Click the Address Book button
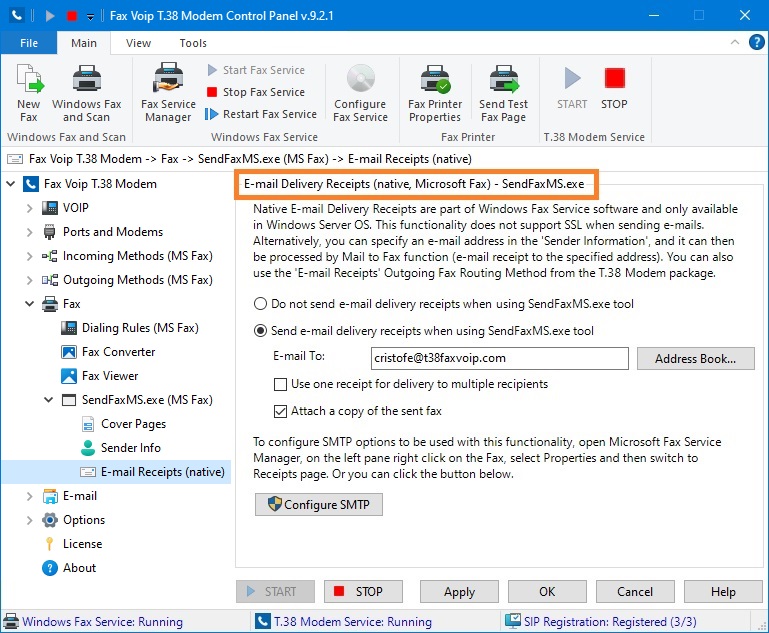Screen dimensions: 769x633 [695, 359]
